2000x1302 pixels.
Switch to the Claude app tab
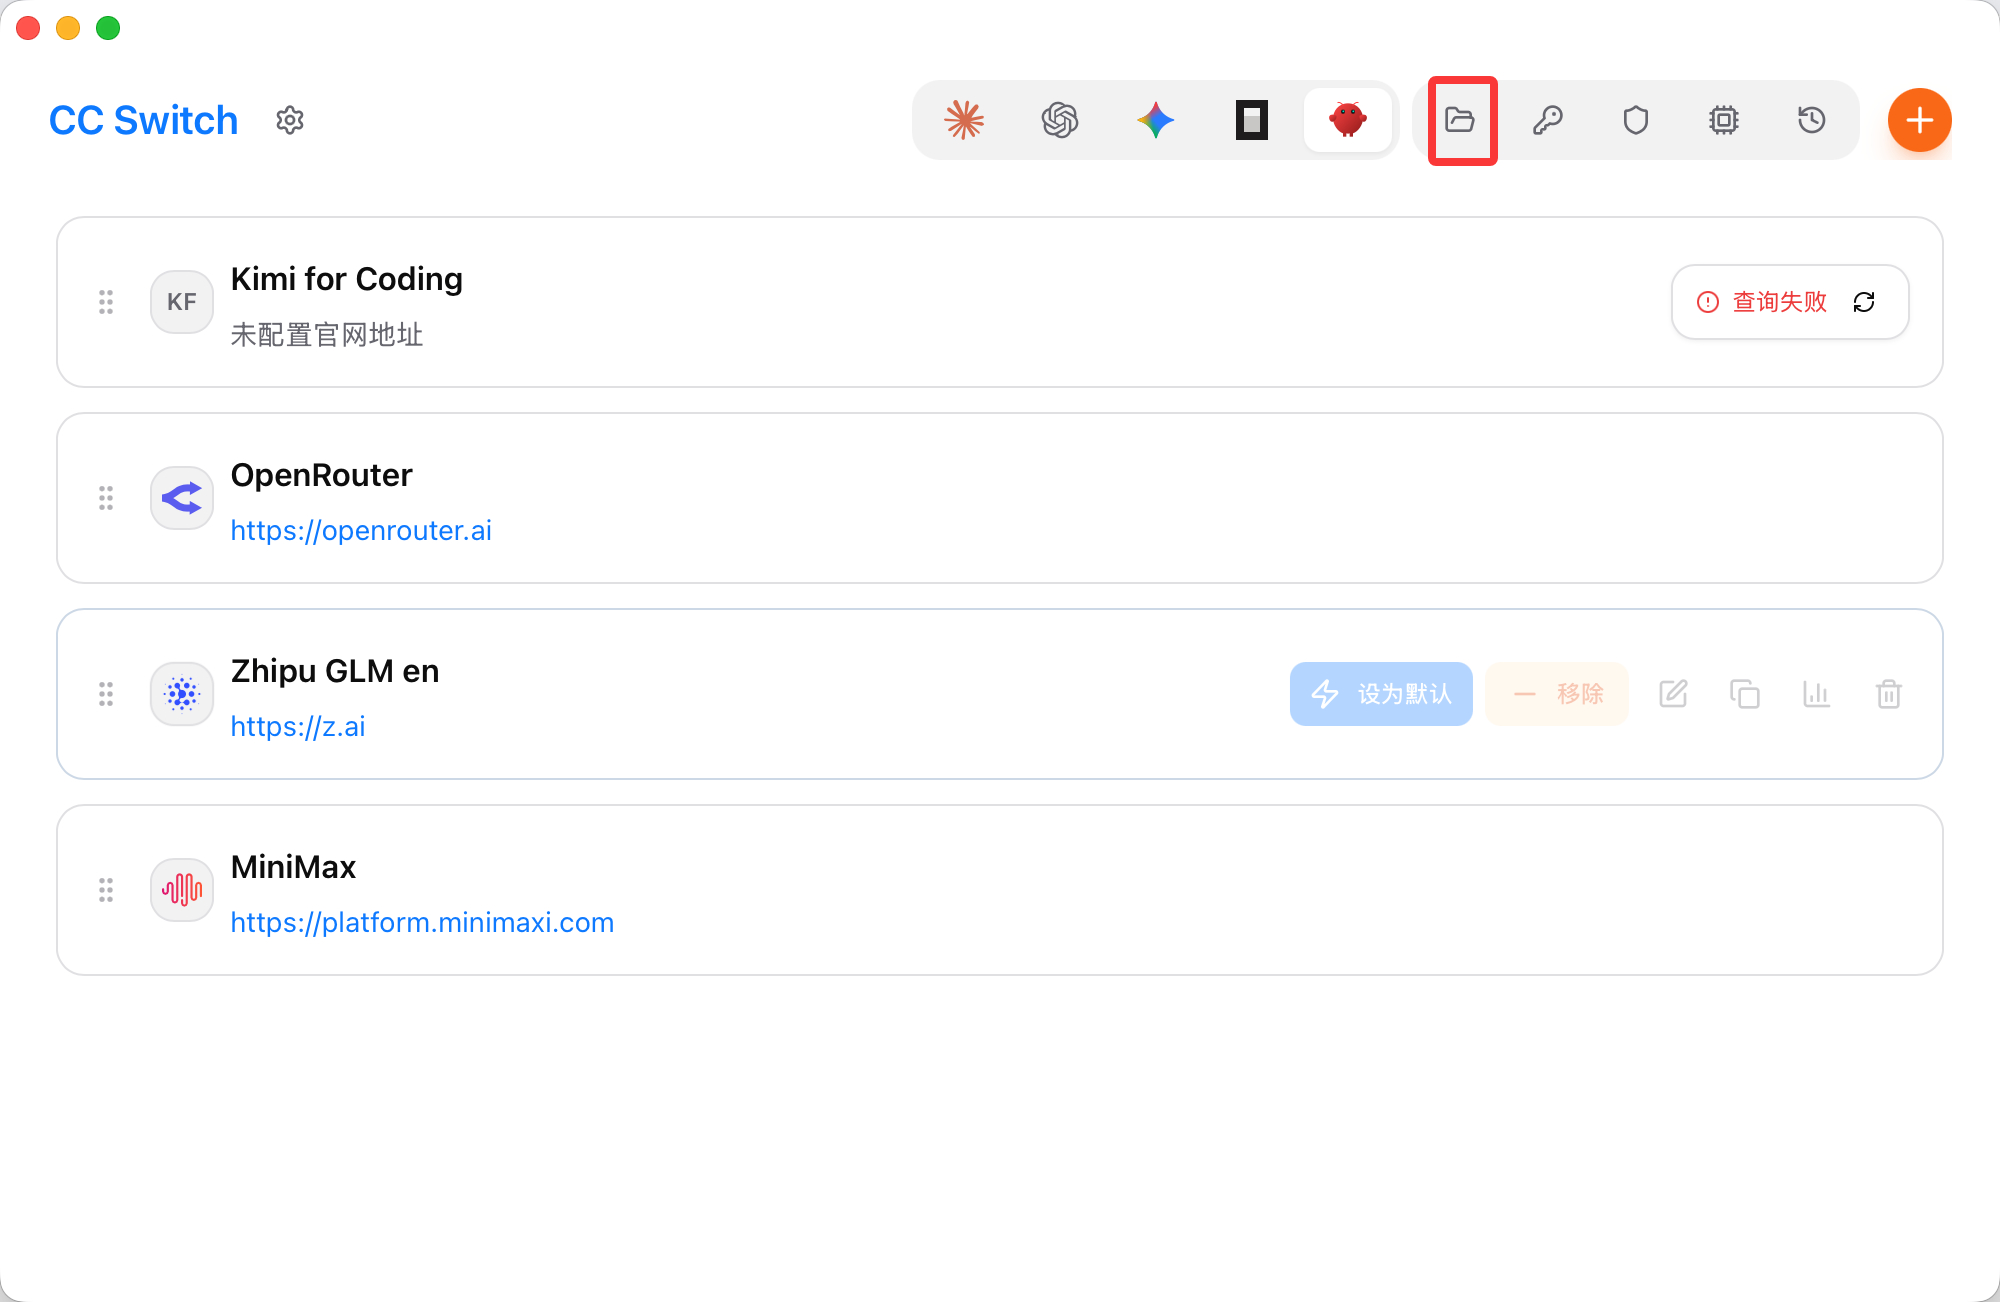point(964,120)
